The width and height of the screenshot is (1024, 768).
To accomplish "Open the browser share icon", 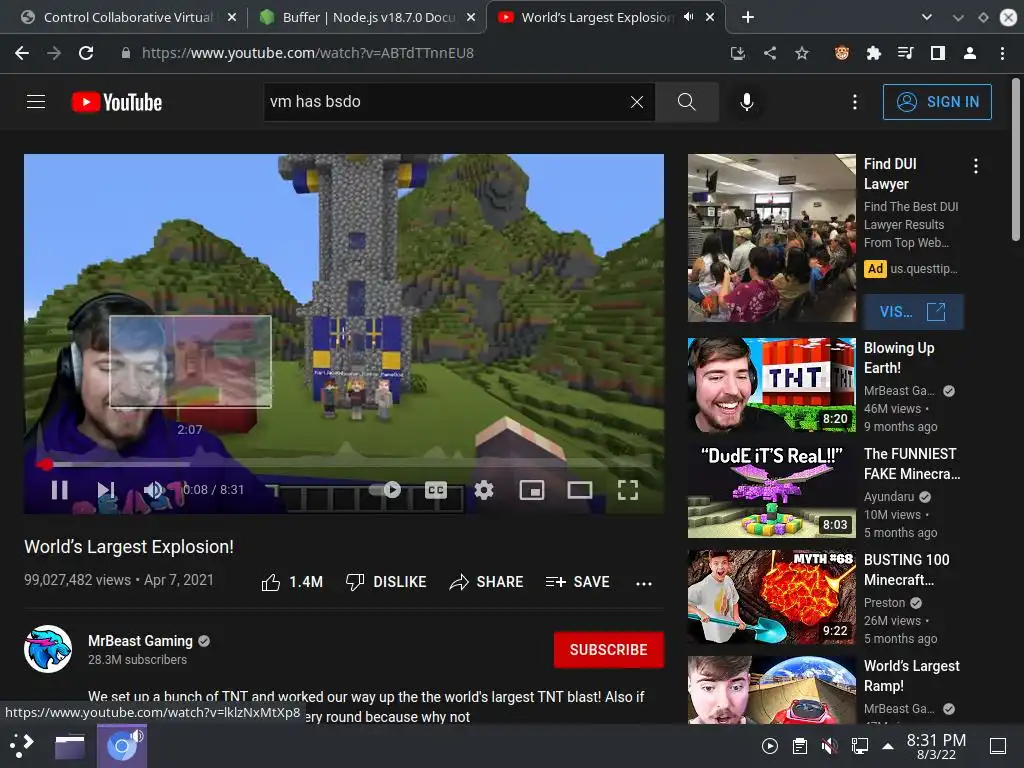I will pyautogui.click(x=770, y=53).
